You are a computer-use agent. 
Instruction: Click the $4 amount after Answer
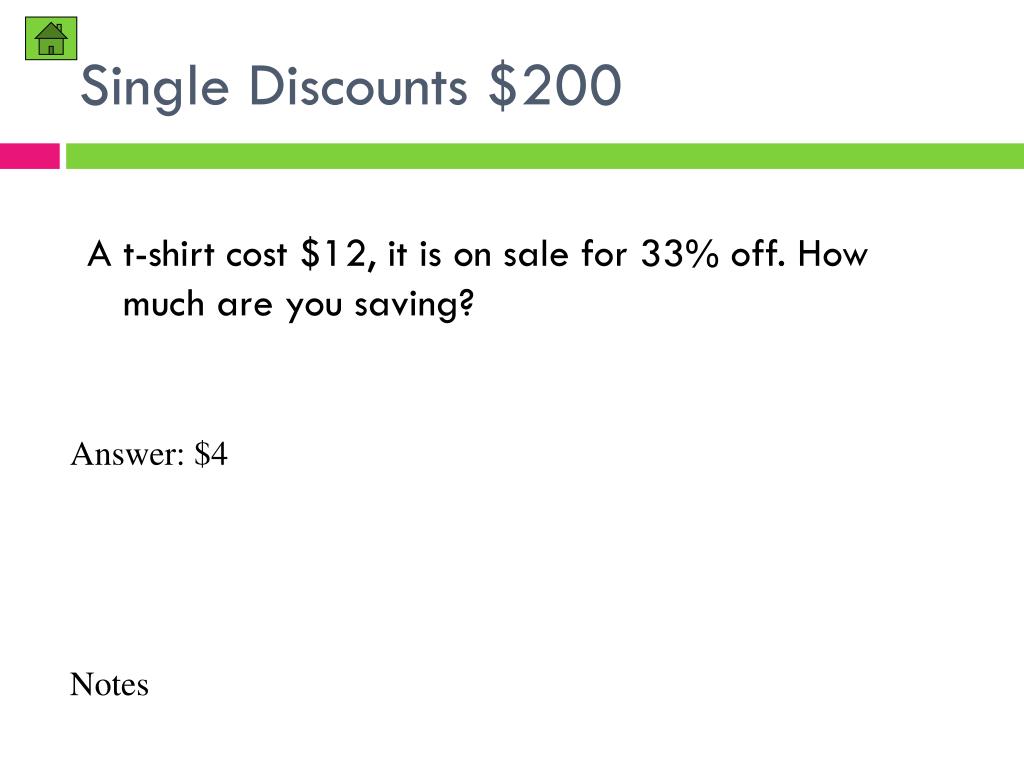pyautogui.click(x=211, y=454)
